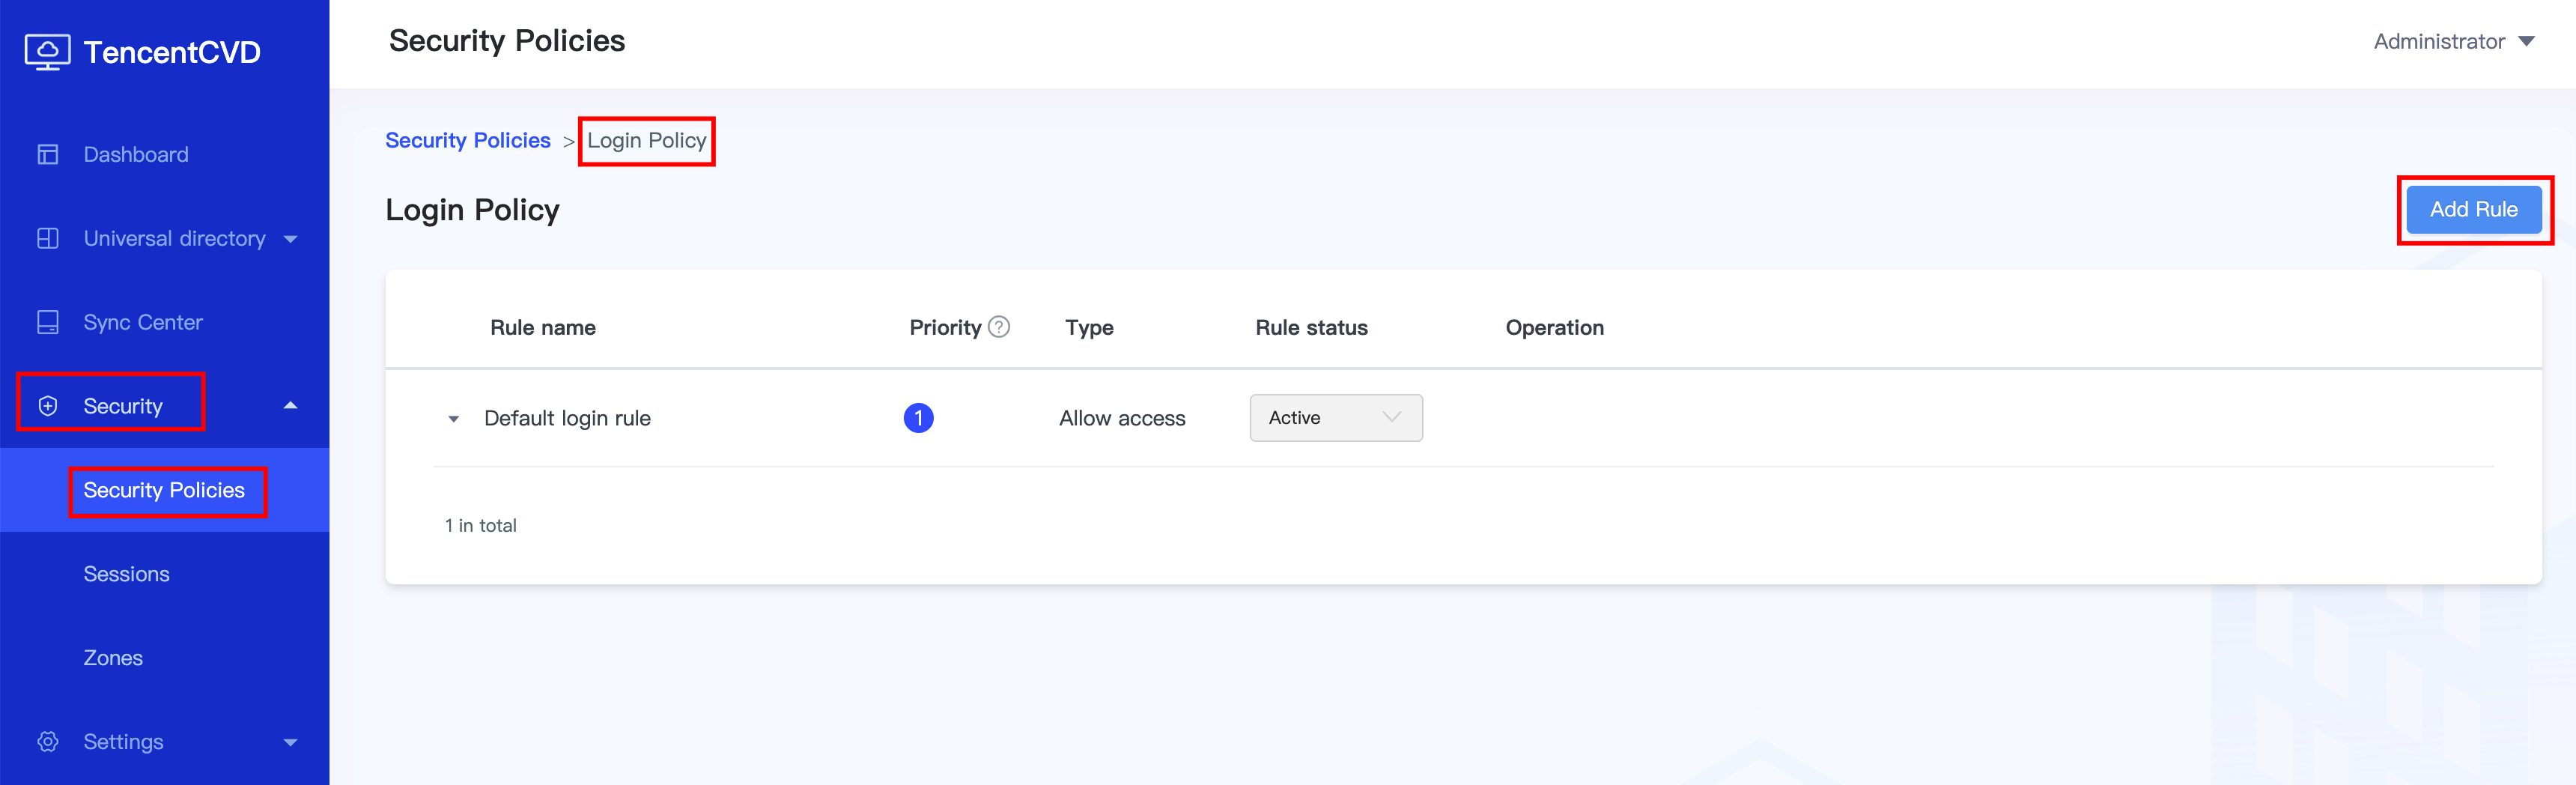Image resolution: width=2576 pixels, height=785 pixels.
Task: Go to Zones in the sidebar
Action: coord(113,658)
